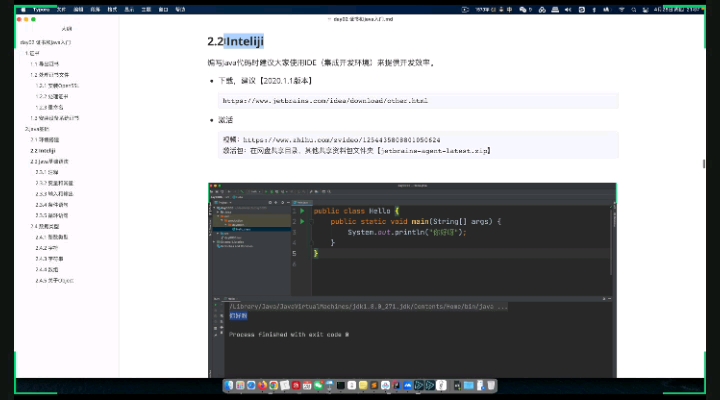Click the IntelliJ Hello class screenshot image
The image size is (720, 400).
pyautogui.click(x=412, y=280)
